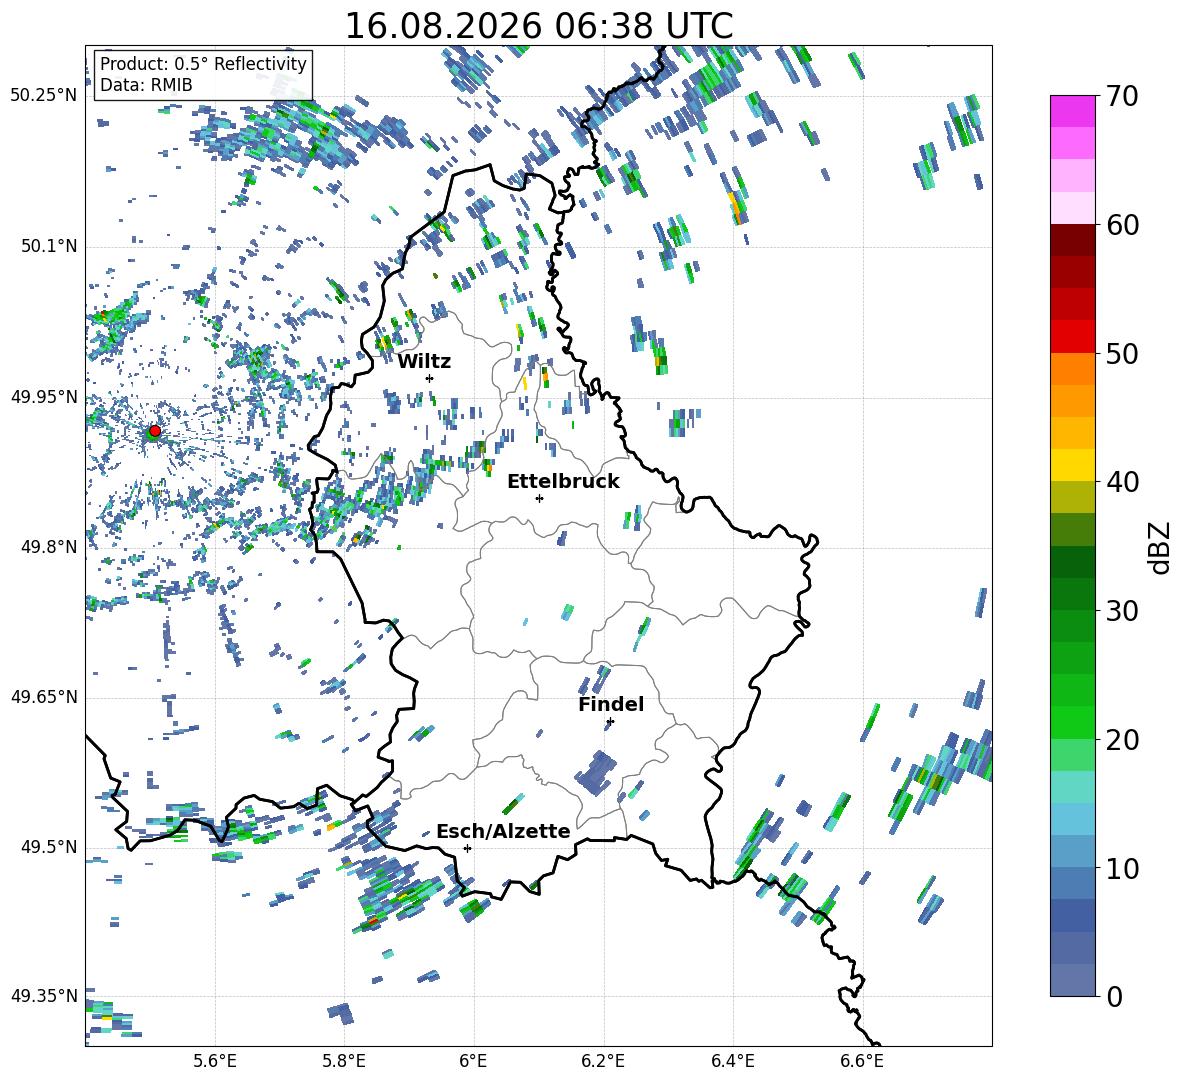
Task: Click the dBZ colorbar axis label
Action: click(1161, 547)
